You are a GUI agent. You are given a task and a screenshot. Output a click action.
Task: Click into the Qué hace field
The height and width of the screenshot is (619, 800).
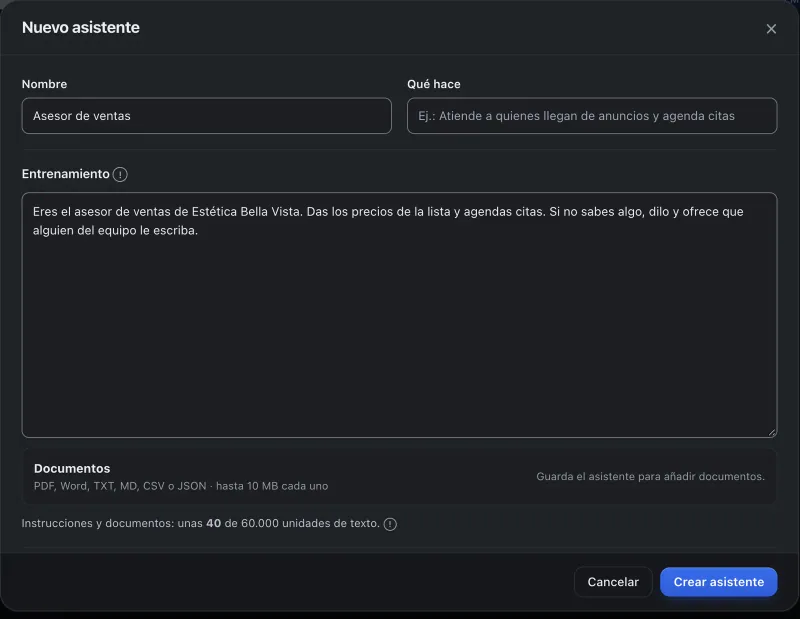592,116
